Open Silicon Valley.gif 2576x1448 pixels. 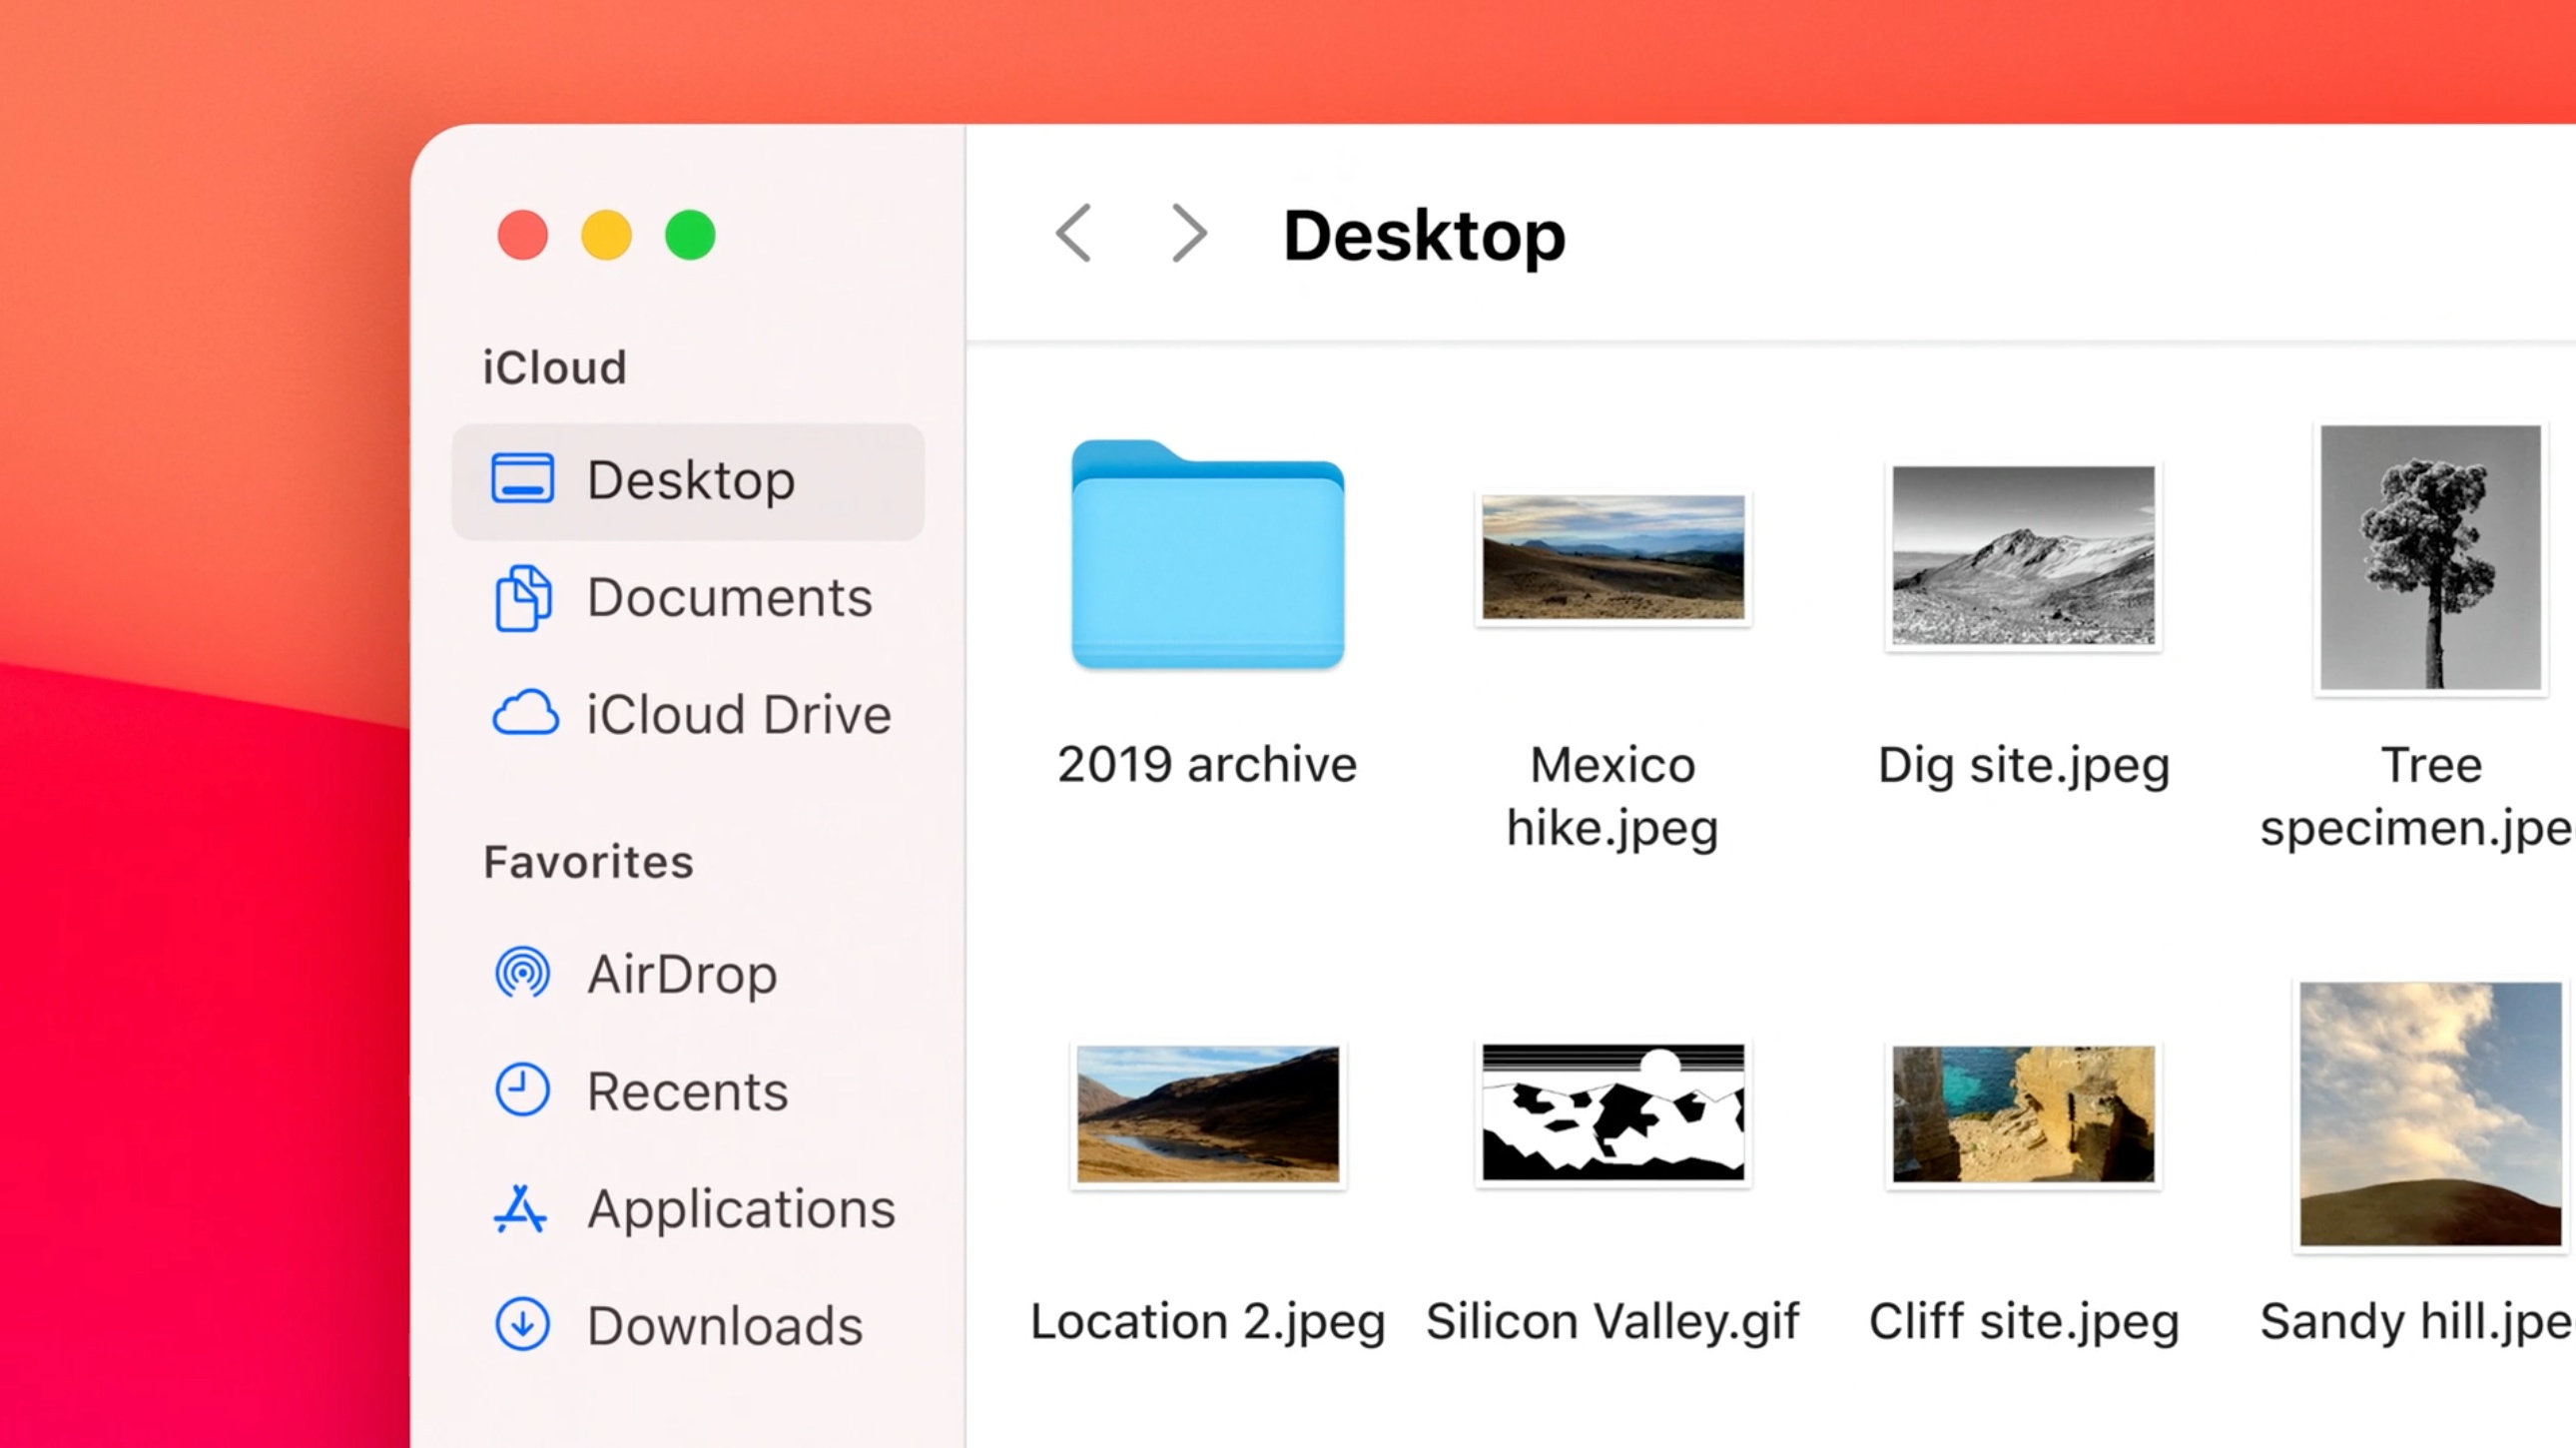[x=1612, y=1114]
